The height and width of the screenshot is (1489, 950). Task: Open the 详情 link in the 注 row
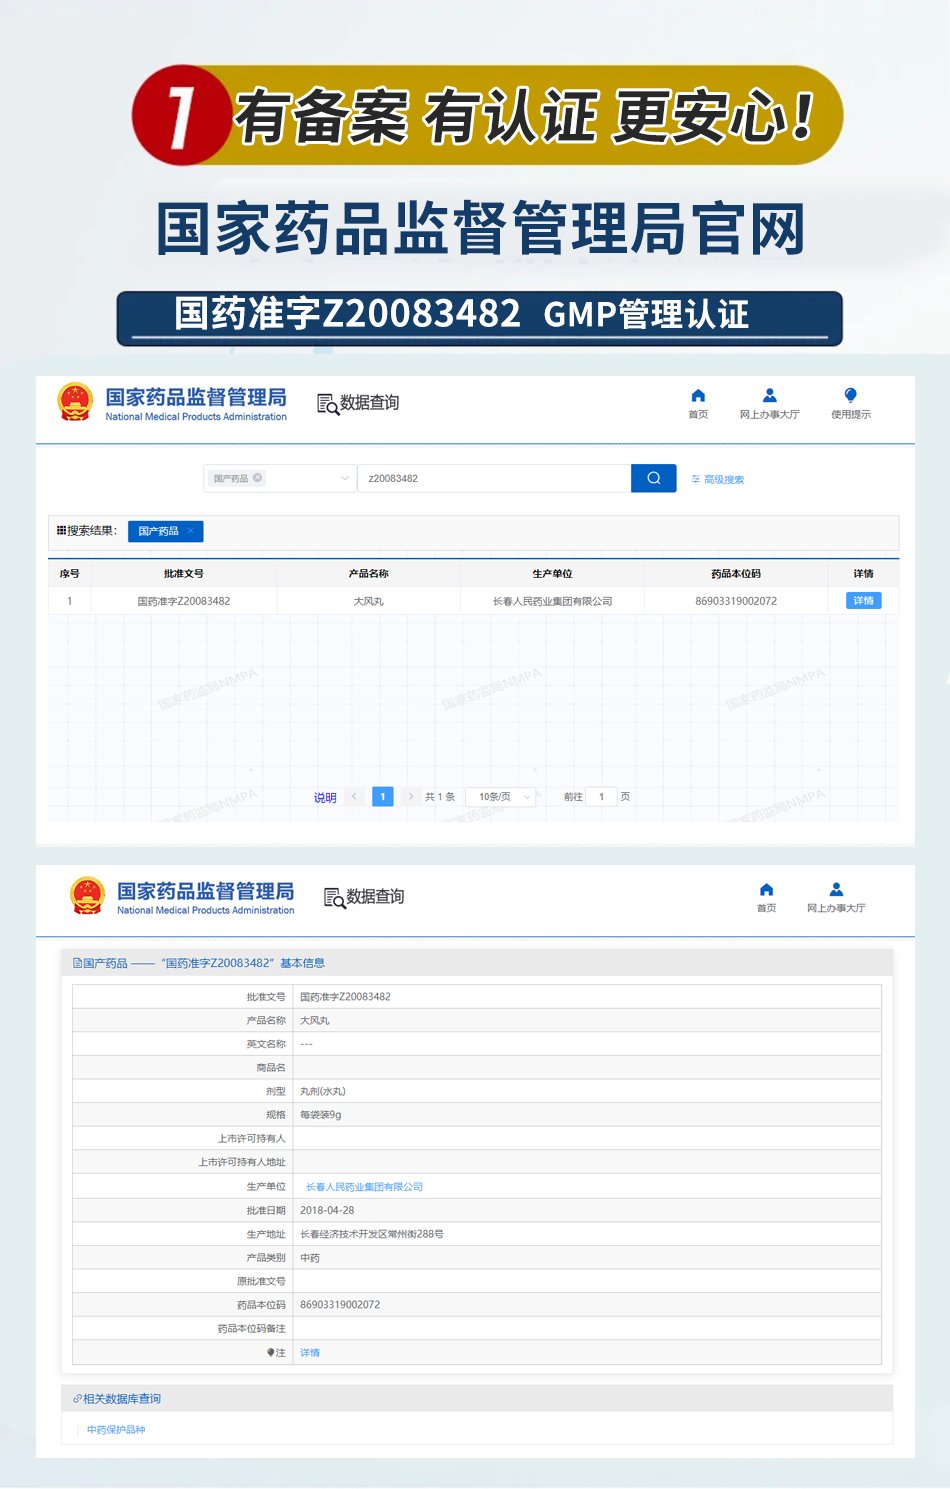310,1353
